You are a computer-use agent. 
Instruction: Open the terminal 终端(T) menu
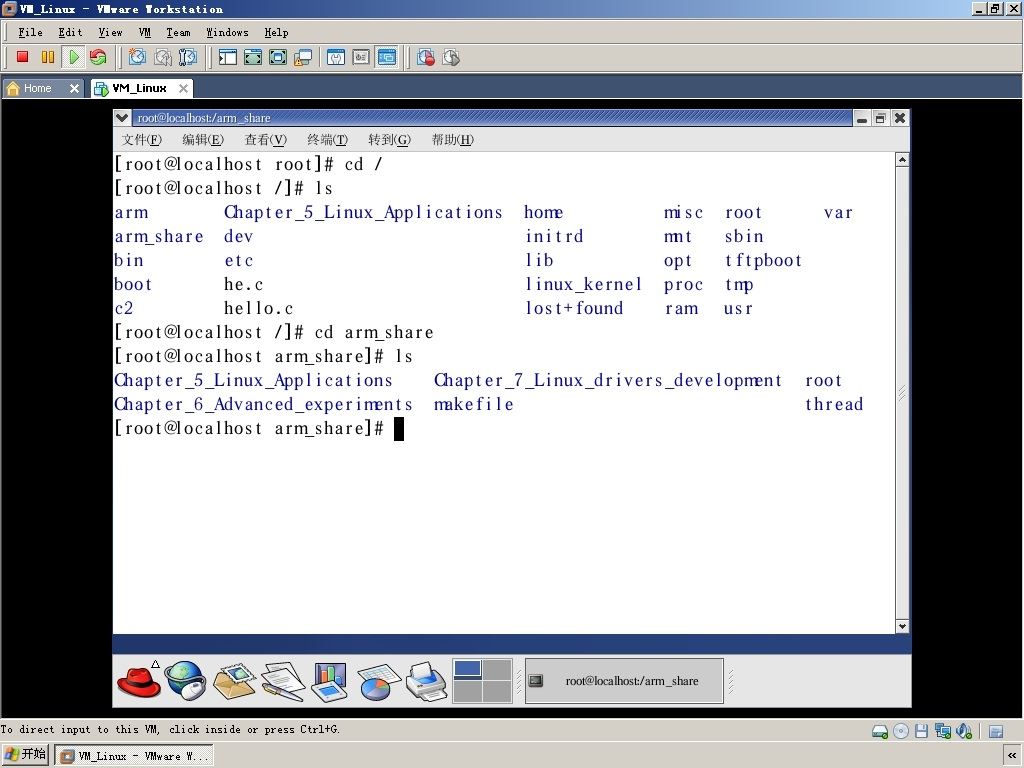coord(328,140)
